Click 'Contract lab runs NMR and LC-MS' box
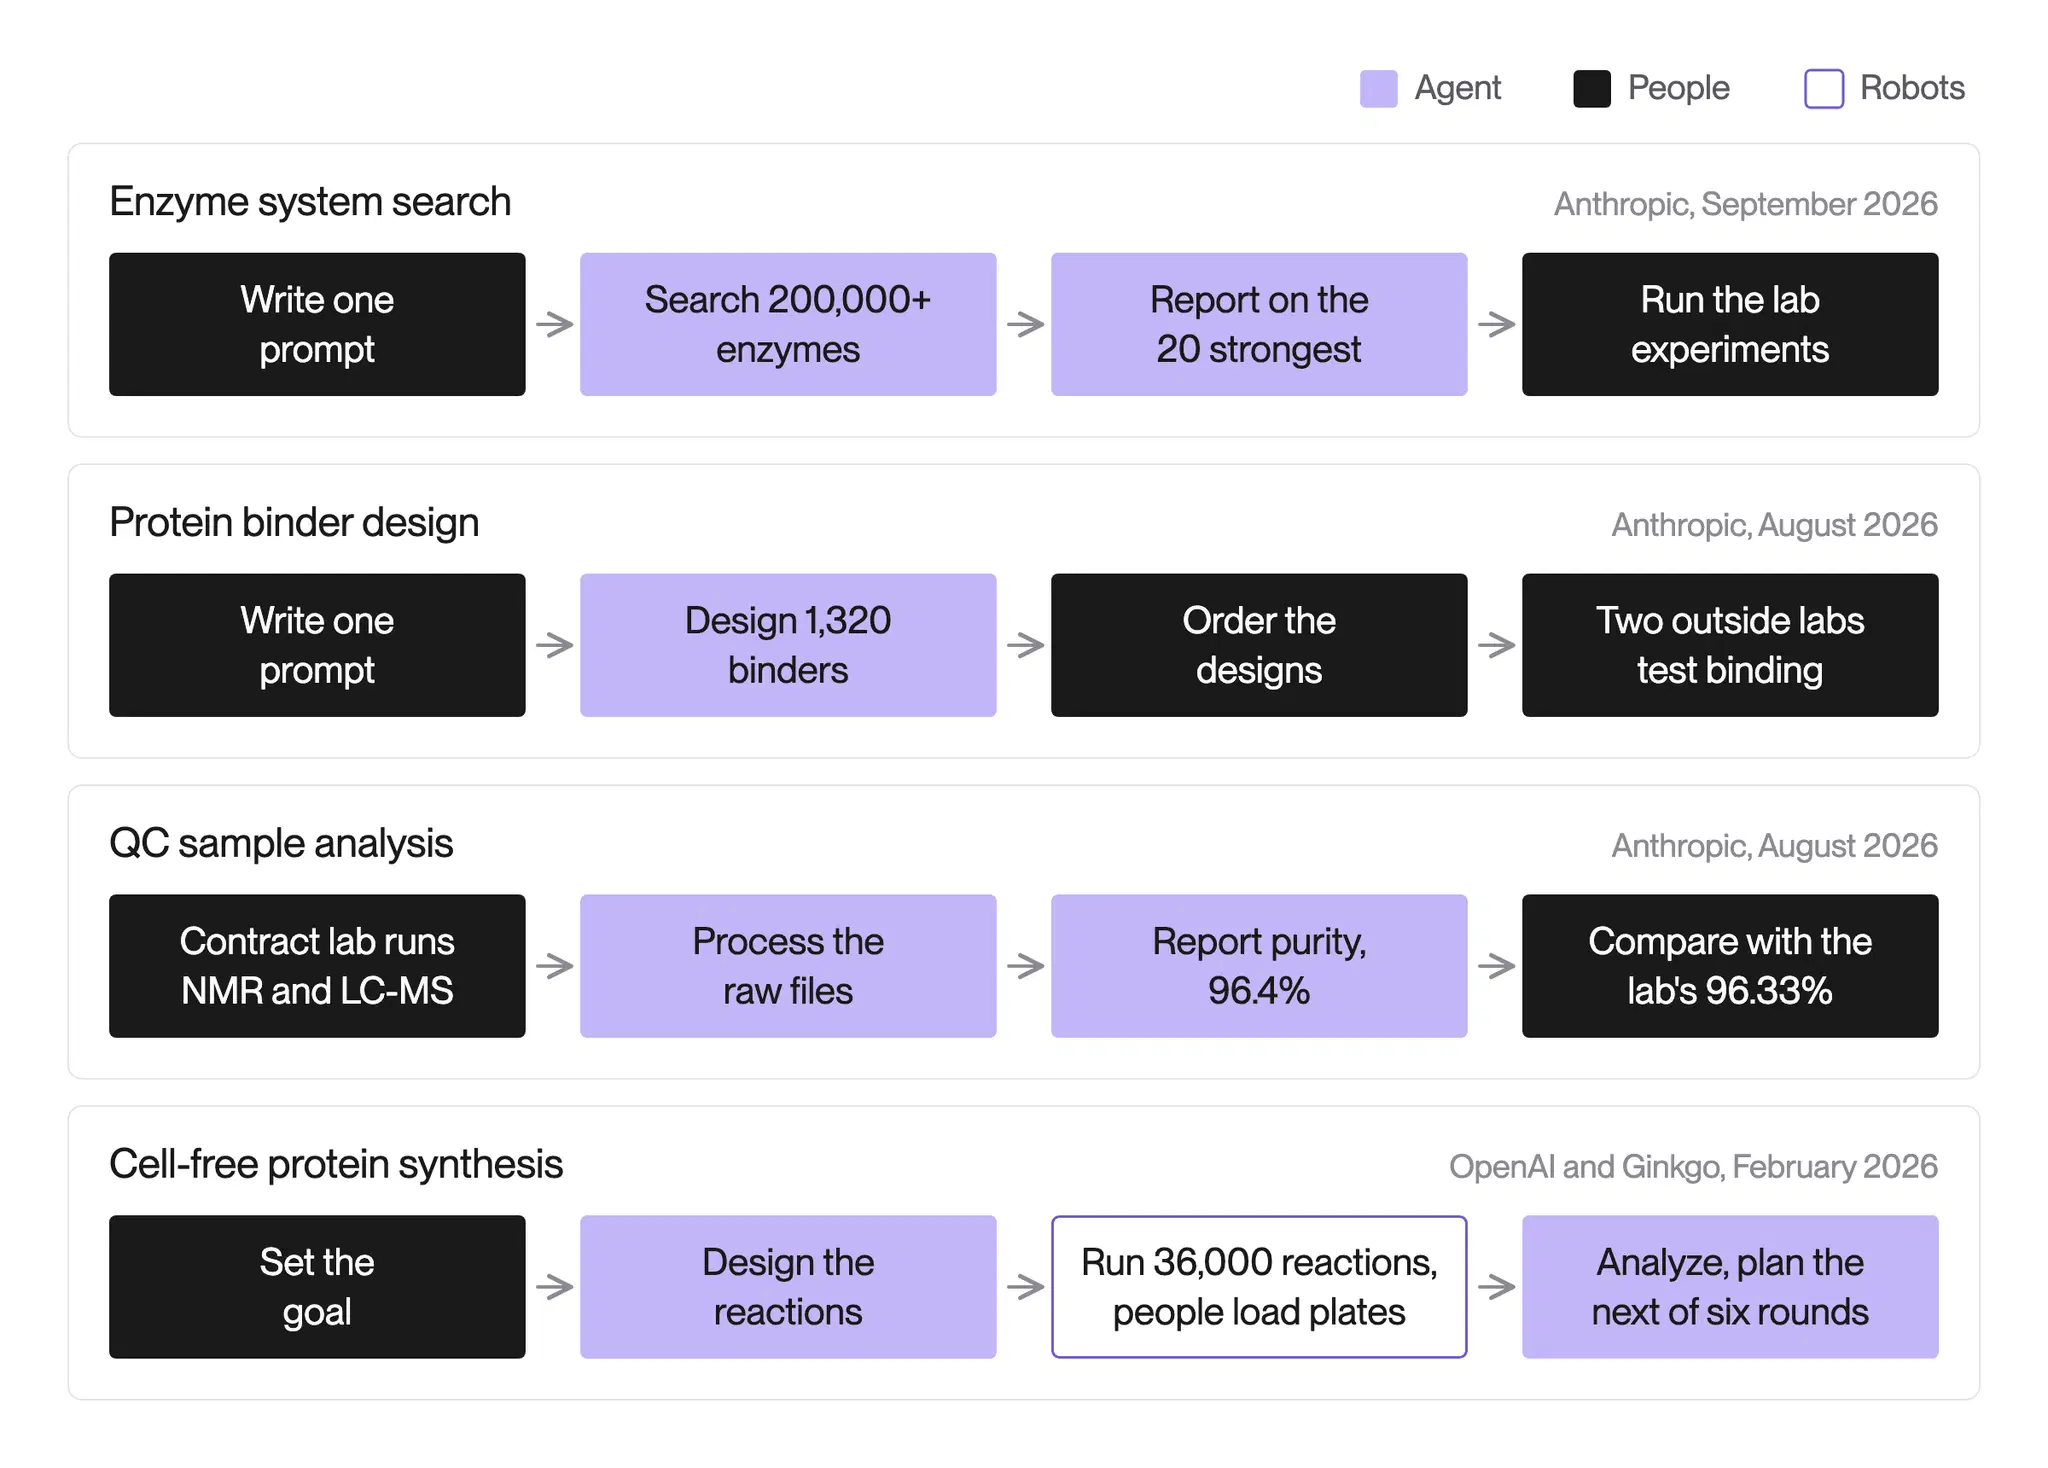 317,966
